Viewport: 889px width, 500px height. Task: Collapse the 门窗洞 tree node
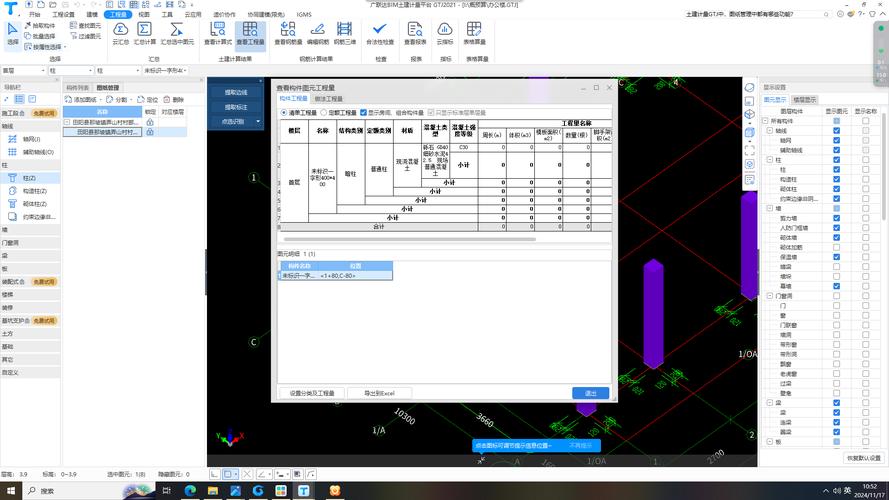pyautogui.click(x=768, y=295)
